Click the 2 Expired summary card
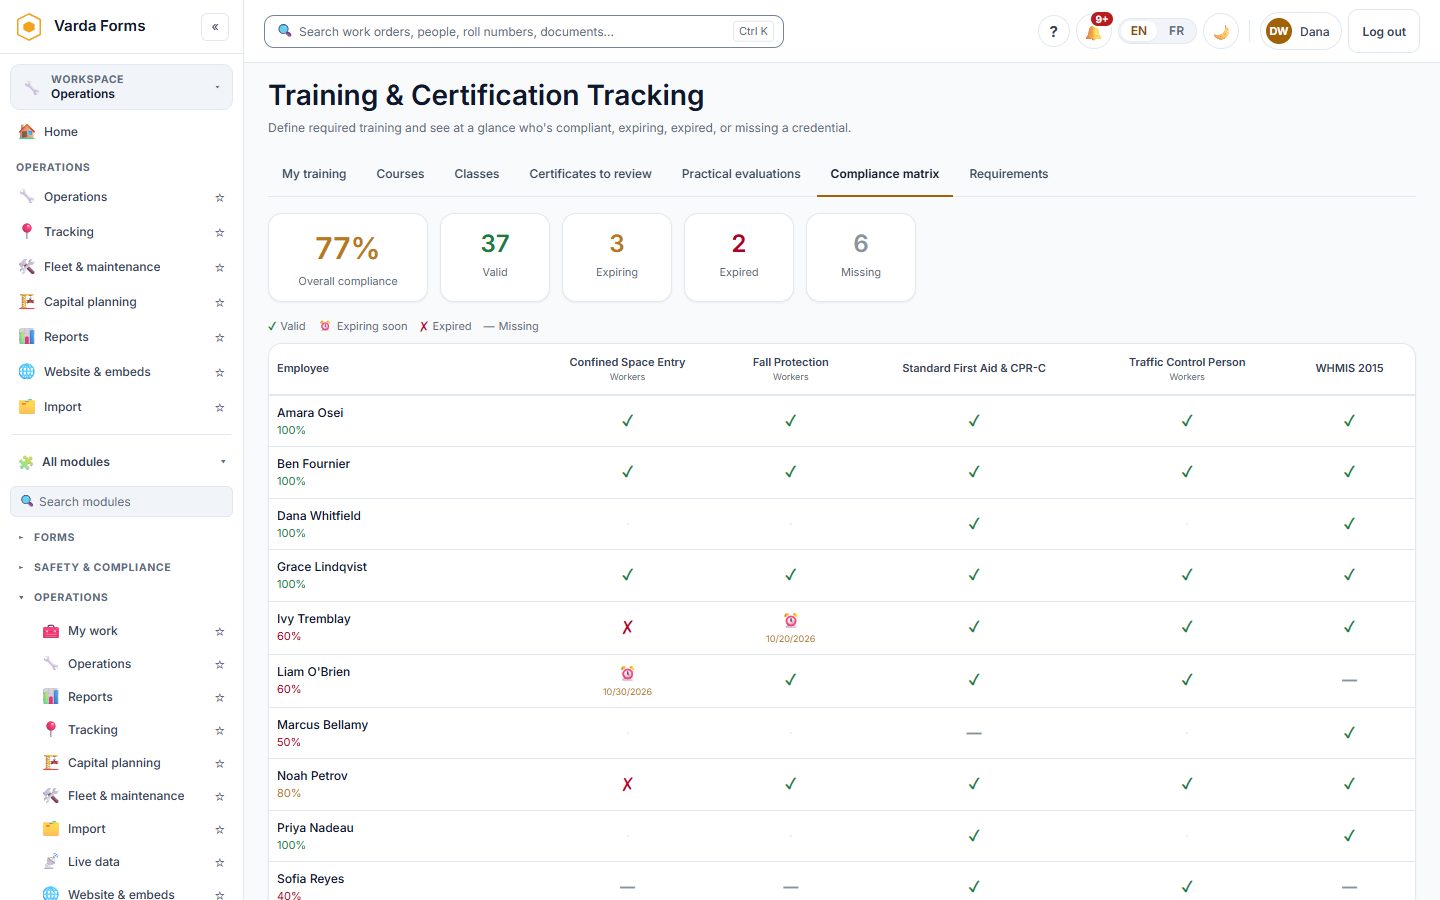 (x=739, y=257)
